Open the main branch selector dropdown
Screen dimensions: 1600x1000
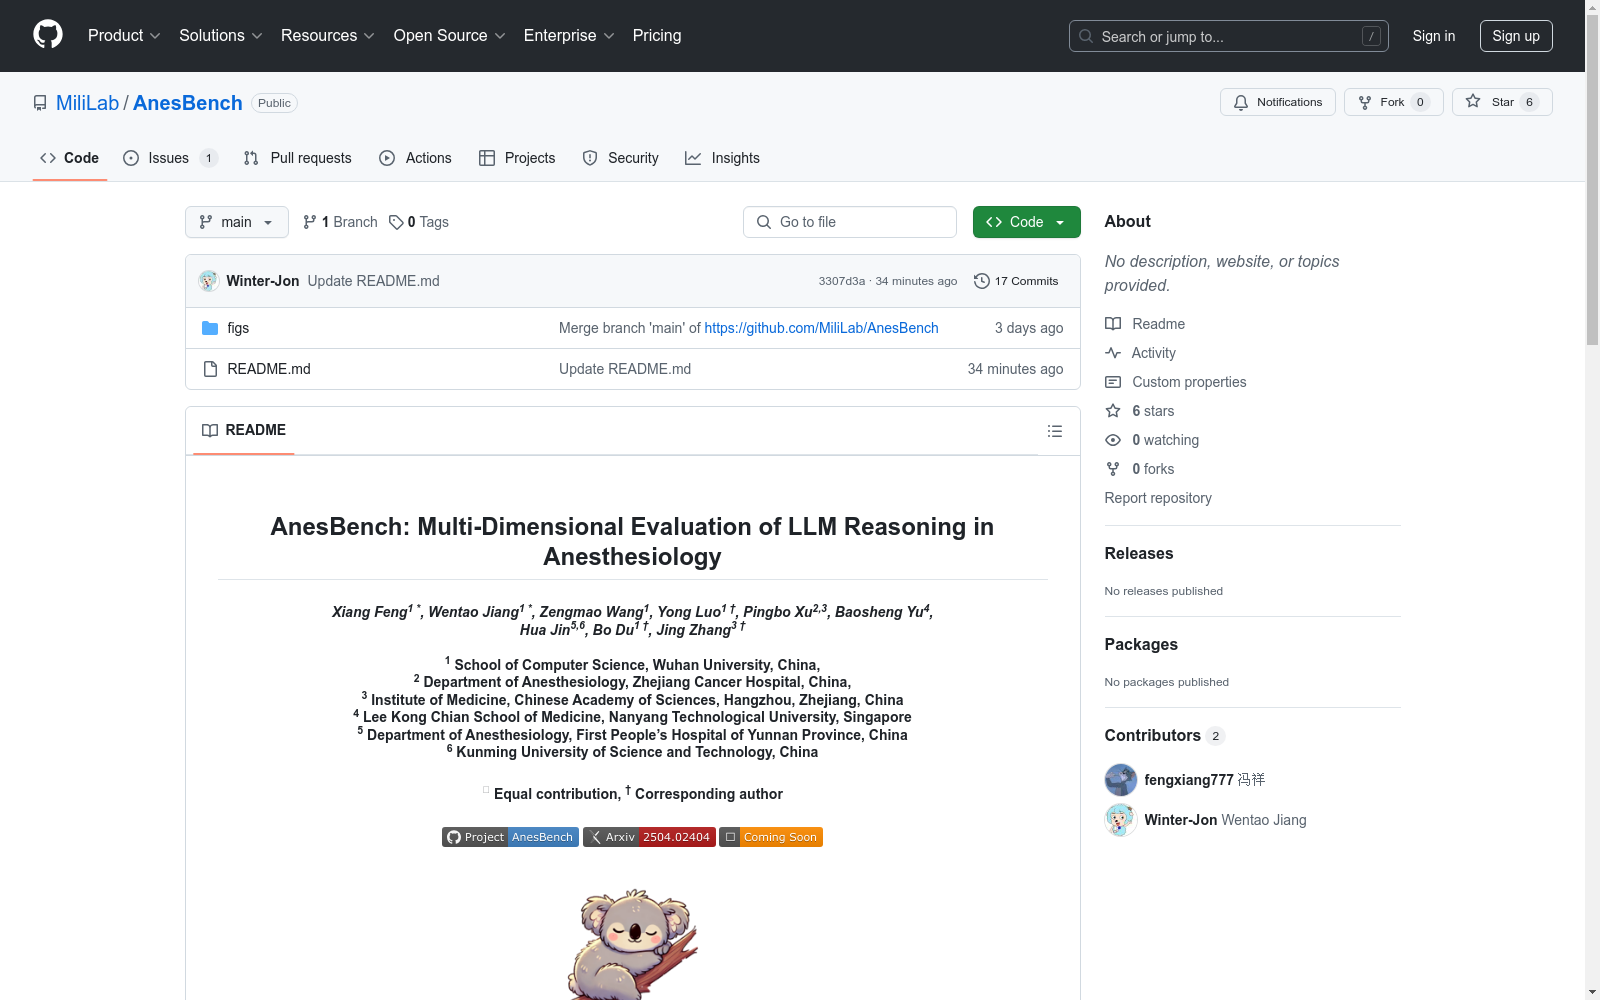tap(237, 222)
